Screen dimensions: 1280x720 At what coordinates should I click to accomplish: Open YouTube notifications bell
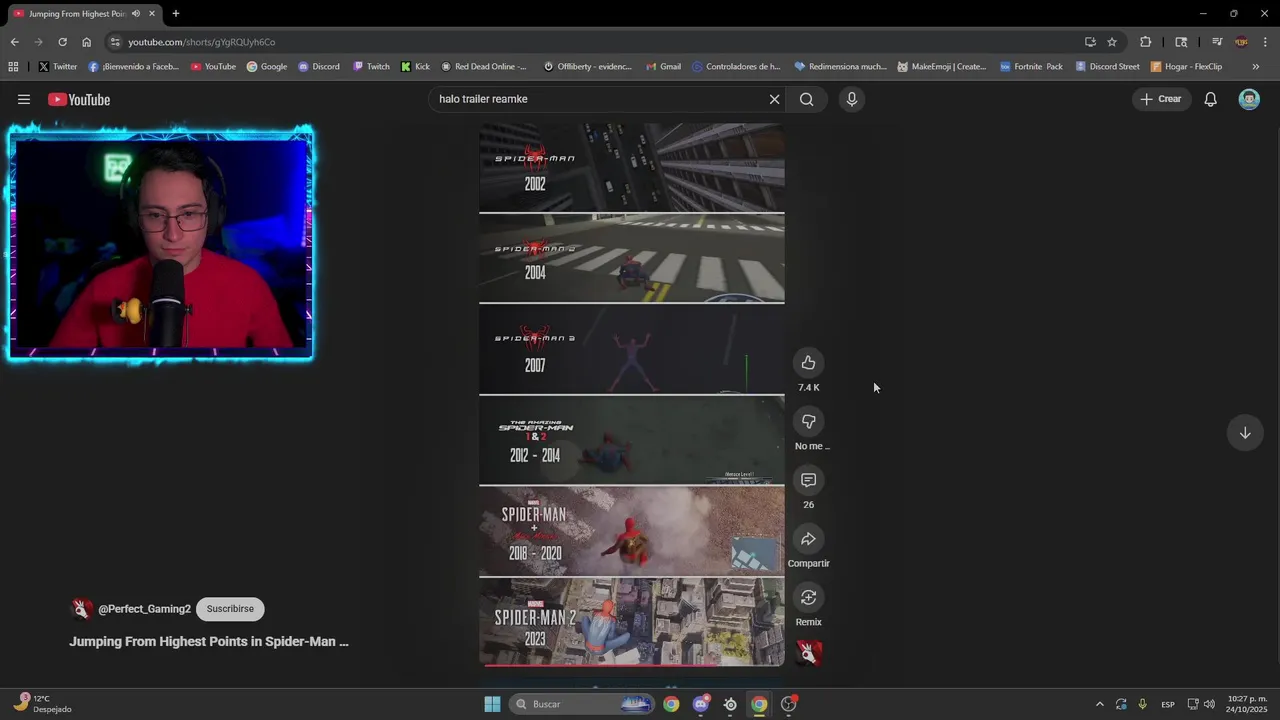click(1210, 99)
